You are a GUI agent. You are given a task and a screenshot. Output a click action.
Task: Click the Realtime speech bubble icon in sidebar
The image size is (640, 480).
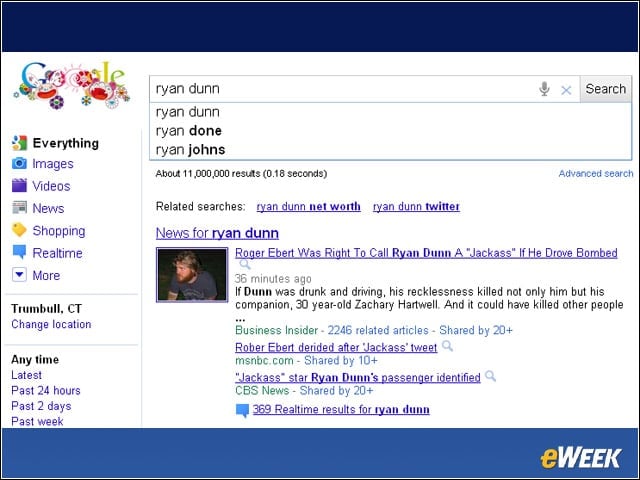point(19,252)
